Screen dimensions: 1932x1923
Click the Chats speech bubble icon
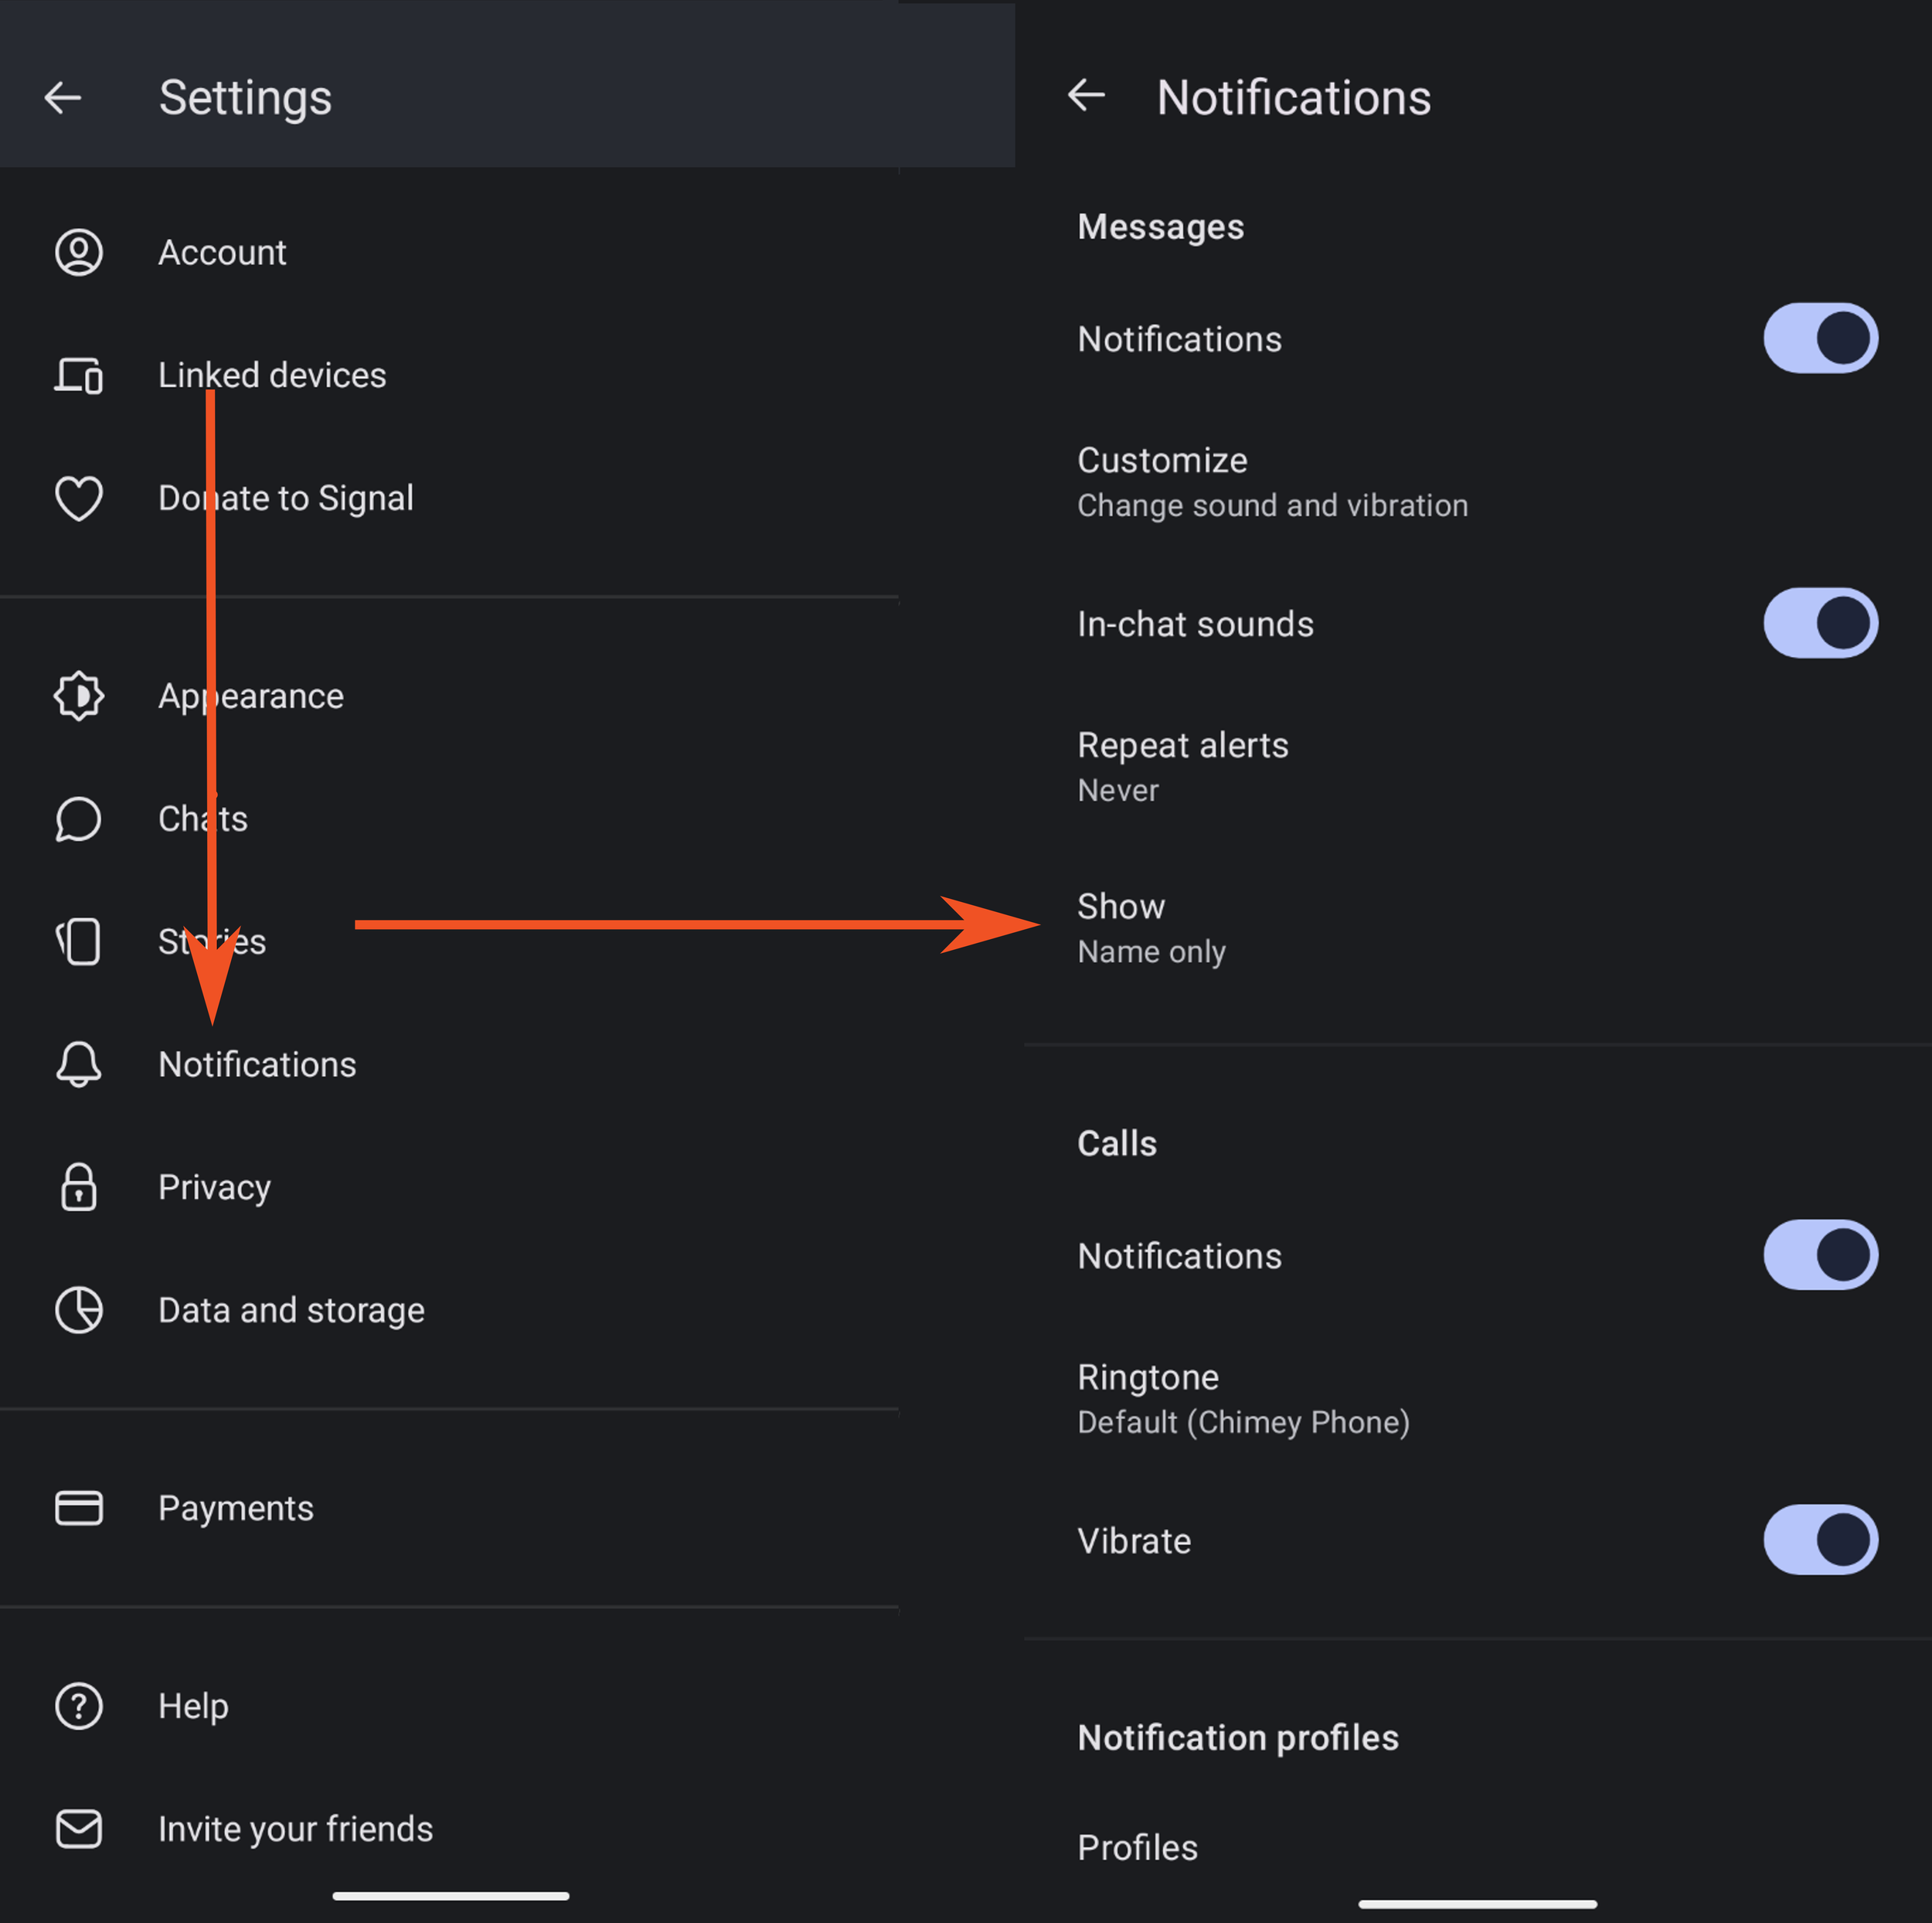coord(79,819)
